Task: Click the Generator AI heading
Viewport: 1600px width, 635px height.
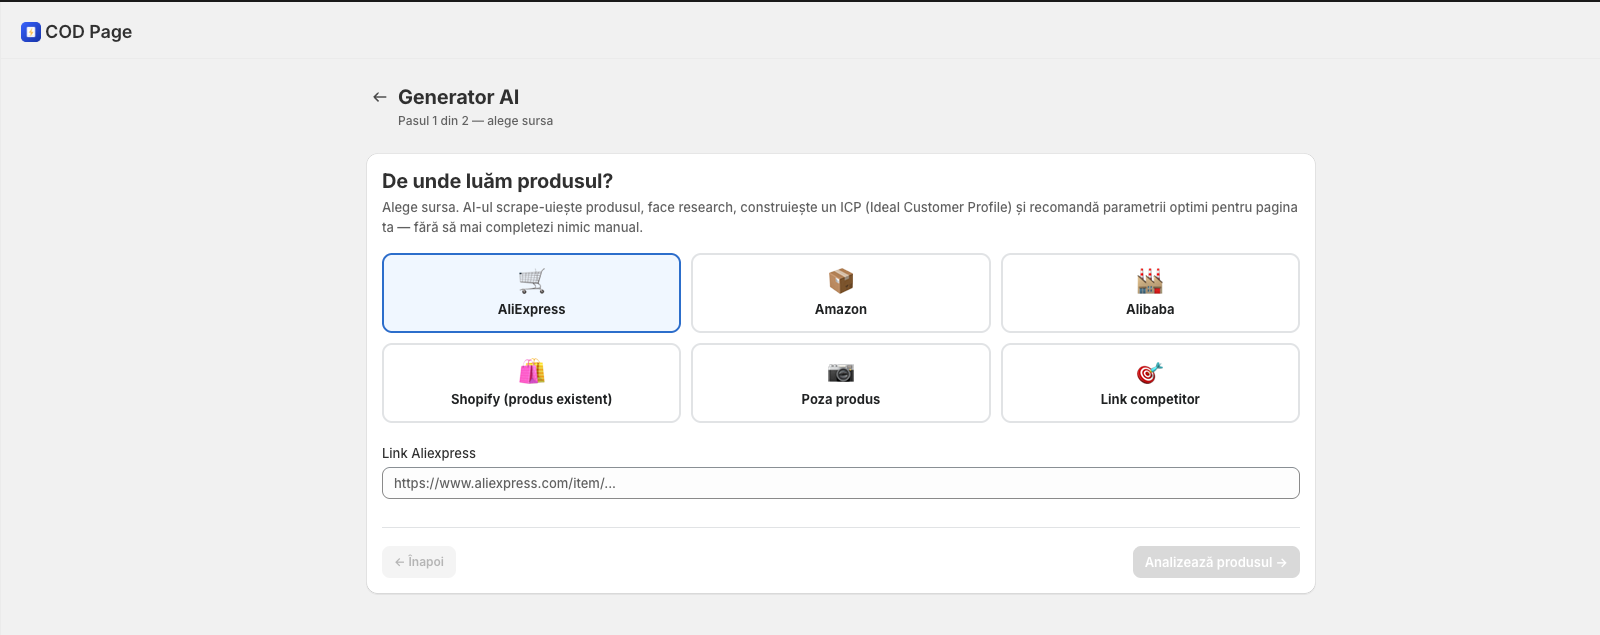Action: [459, 97]
